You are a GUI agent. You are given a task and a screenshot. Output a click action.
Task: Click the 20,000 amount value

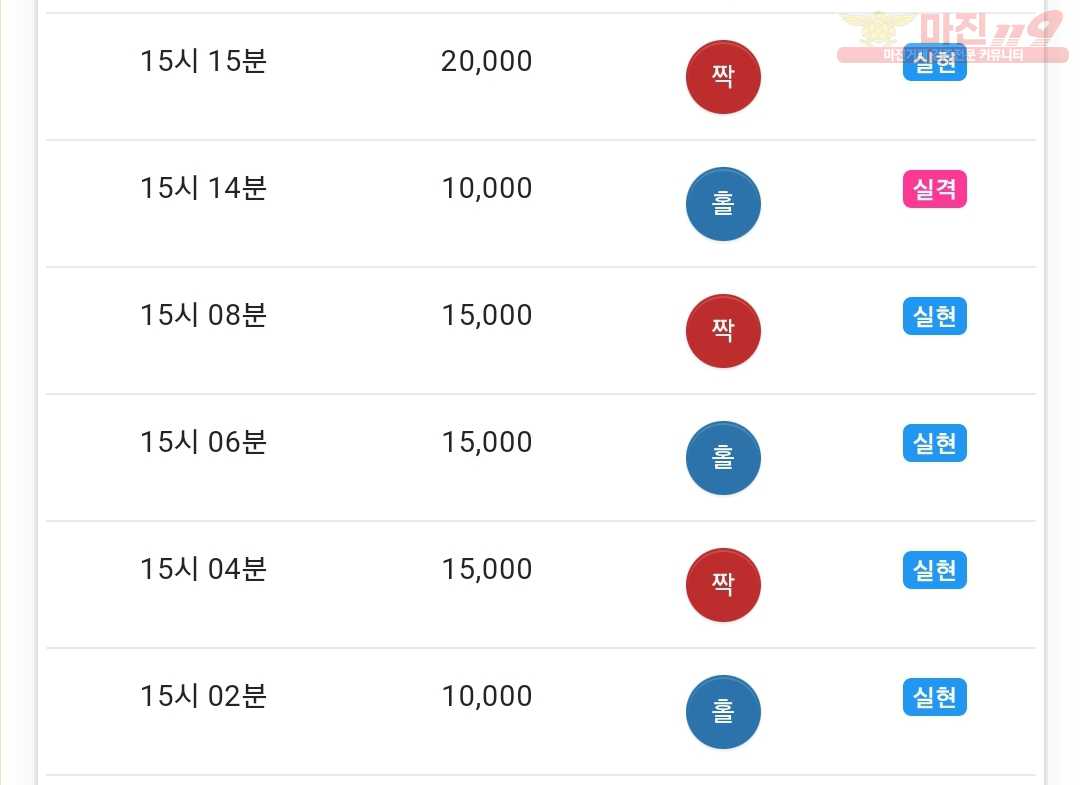(486, 62)
